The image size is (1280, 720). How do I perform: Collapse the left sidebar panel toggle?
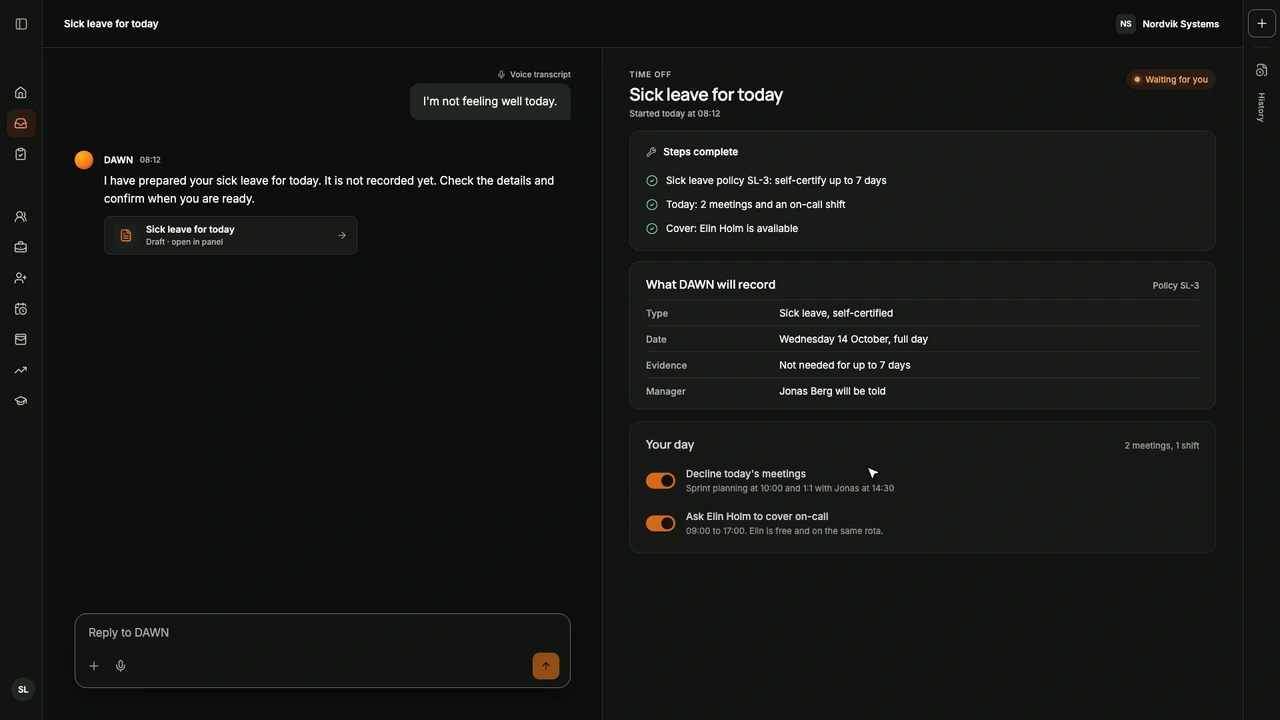(x=21, y=24)
